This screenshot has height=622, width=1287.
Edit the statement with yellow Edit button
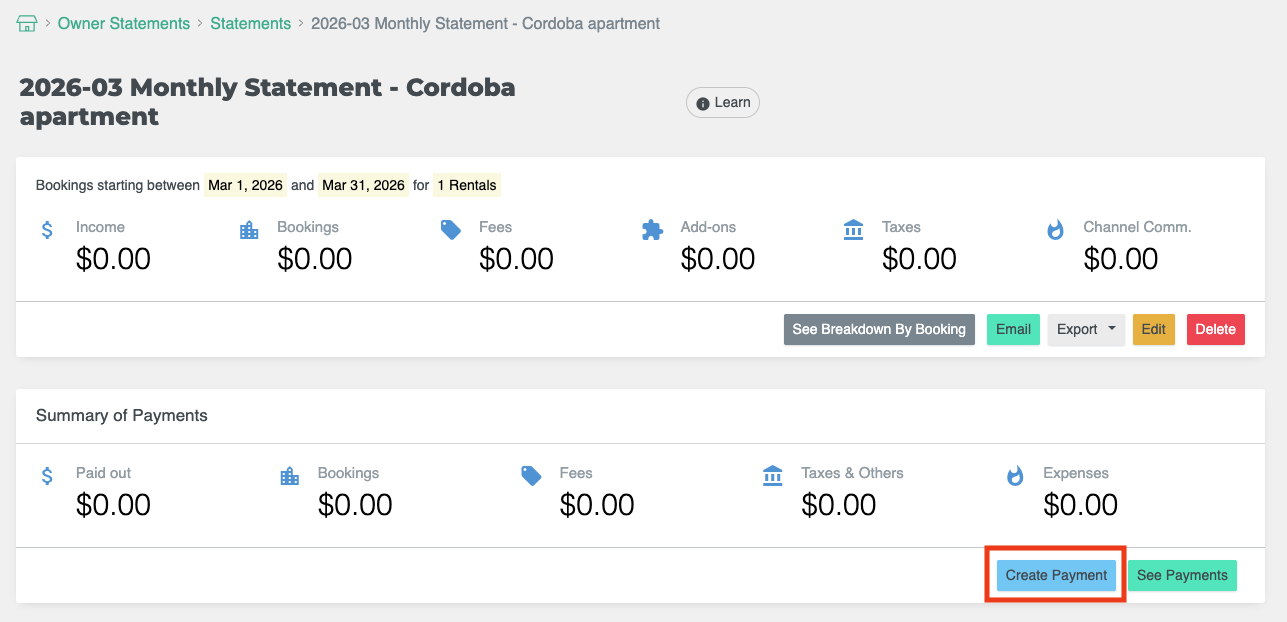(1153, 329)
